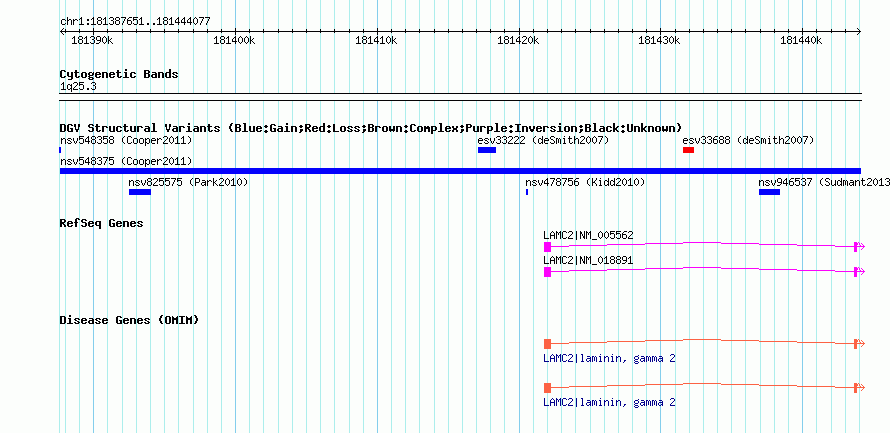This screenshot has width=890, height=433.
Task: Click the 181390k ruler tick label
Action: coord(92,40)
